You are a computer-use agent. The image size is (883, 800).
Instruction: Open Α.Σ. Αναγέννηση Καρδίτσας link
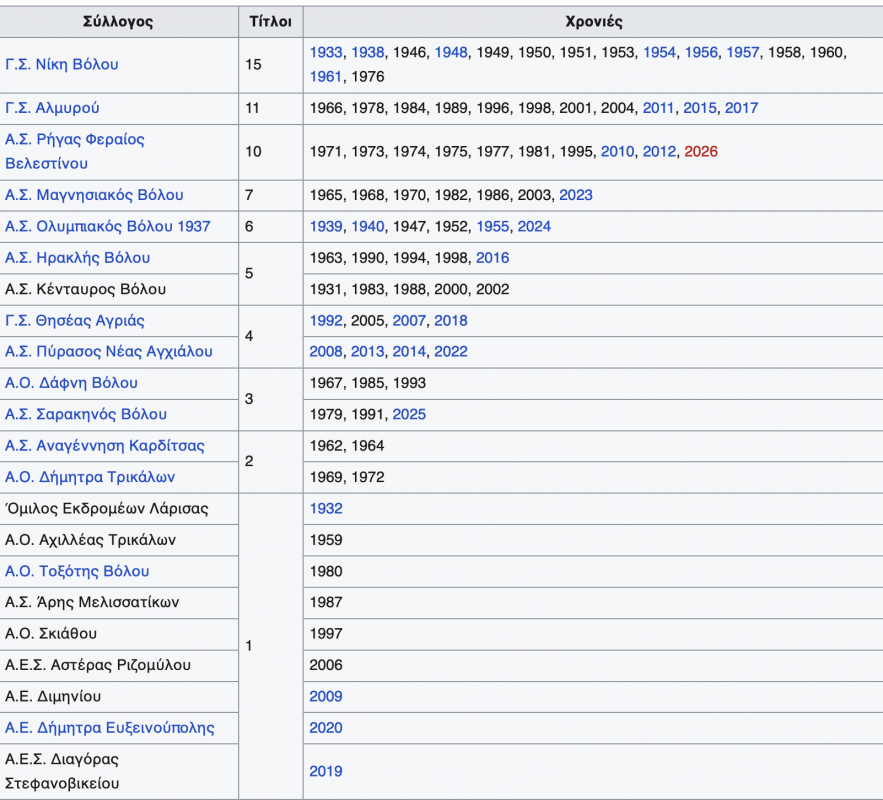pyautogui.click(x=105, y=446)
